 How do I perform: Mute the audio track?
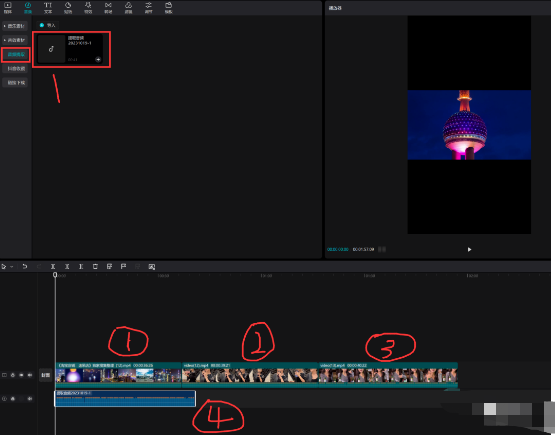click(x=30, y=399)
